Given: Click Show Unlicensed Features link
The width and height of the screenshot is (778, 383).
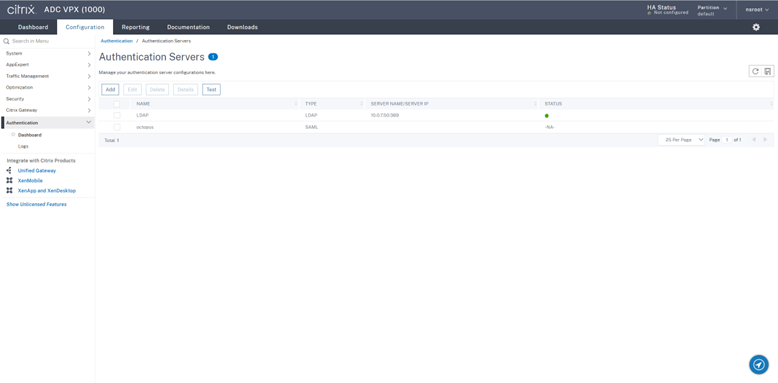Looking at the screenshot, I should (36, 204).
